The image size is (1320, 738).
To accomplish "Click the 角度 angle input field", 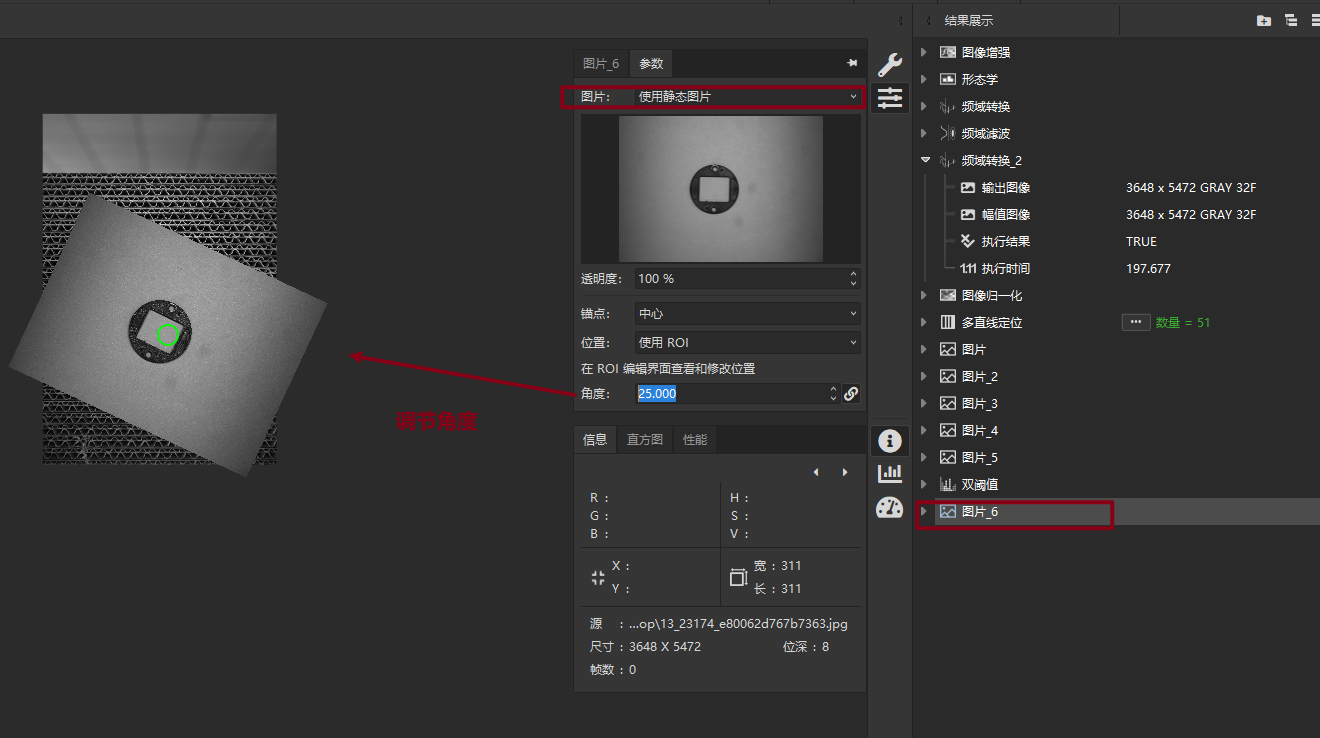I will click(x=730, y=394).
